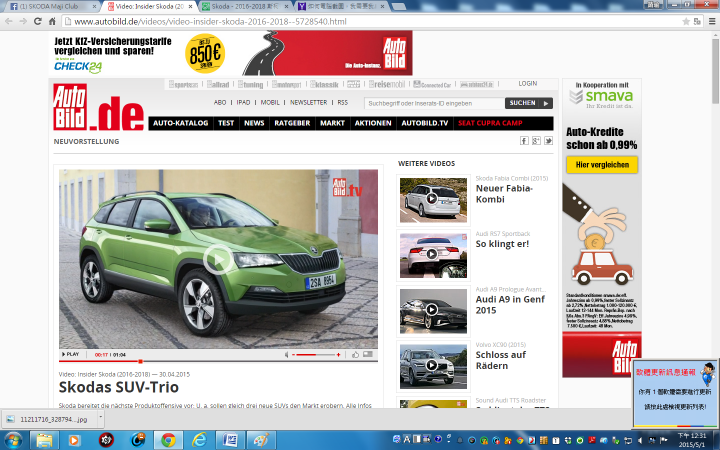Open the downloaded 11211716_328794...jpg file
Screen dimensions: 720x450
coord(50,419)
